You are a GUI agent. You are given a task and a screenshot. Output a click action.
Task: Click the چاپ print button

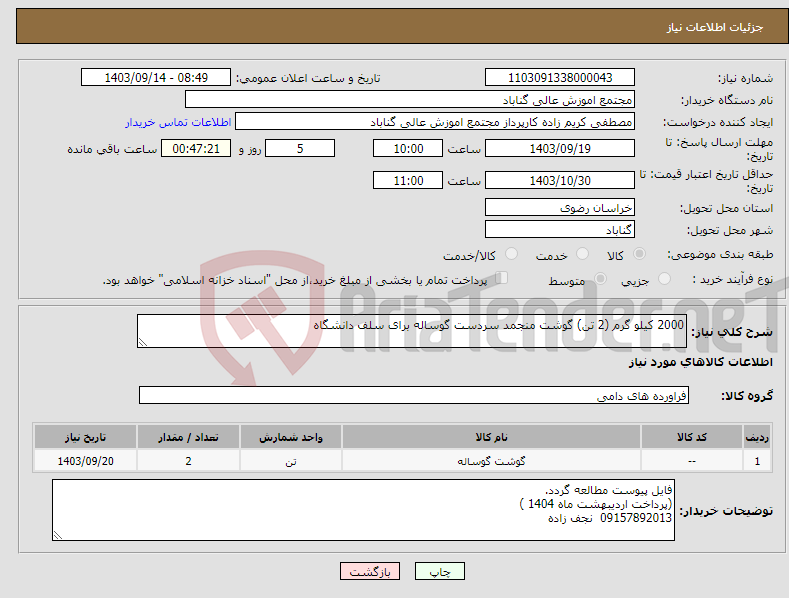coord(440,571)
